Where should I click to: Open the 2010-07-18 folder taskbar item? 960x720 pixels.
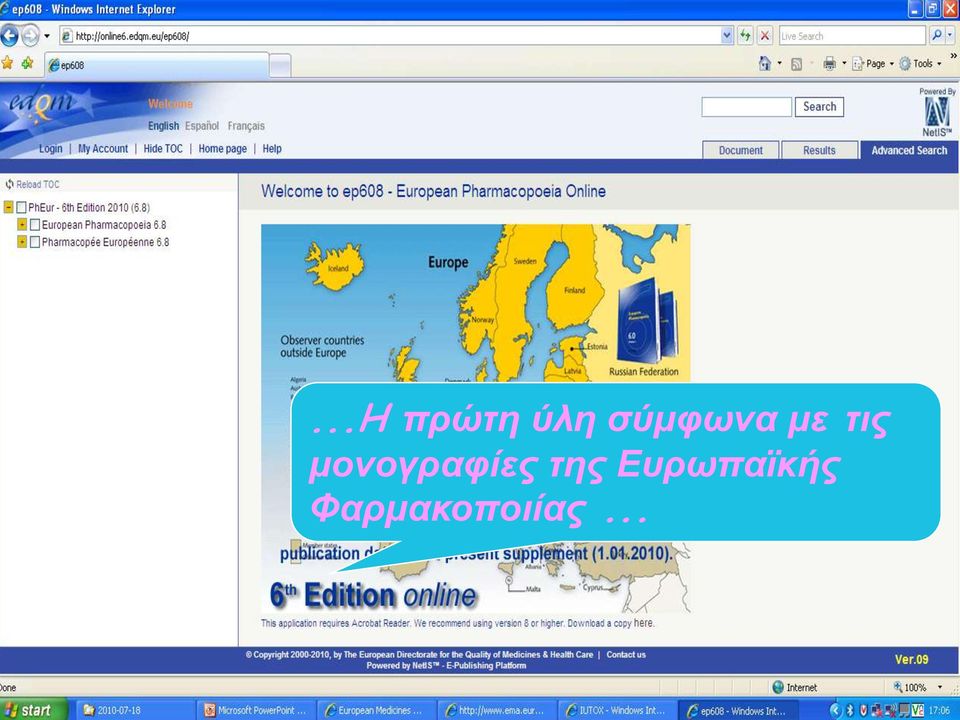pyautogui.click(x=136, y=710)
